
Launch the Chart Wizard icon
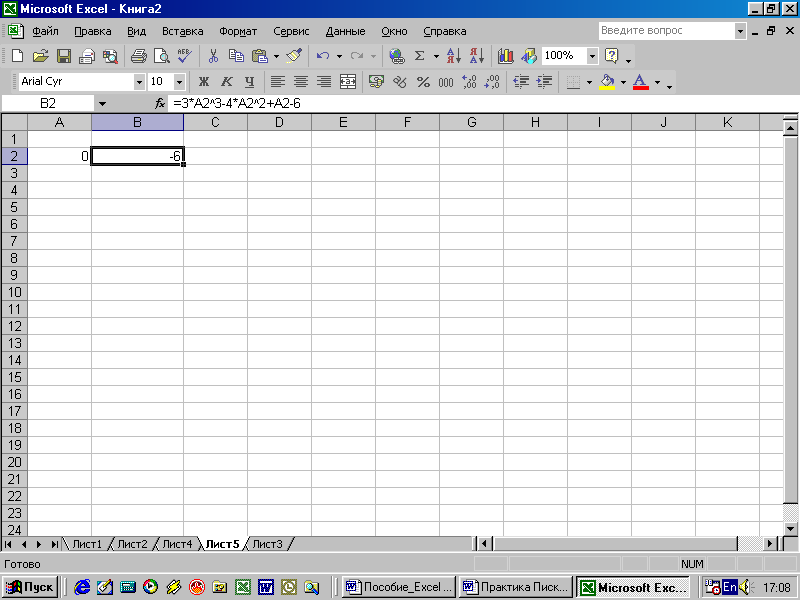(505, 56)
